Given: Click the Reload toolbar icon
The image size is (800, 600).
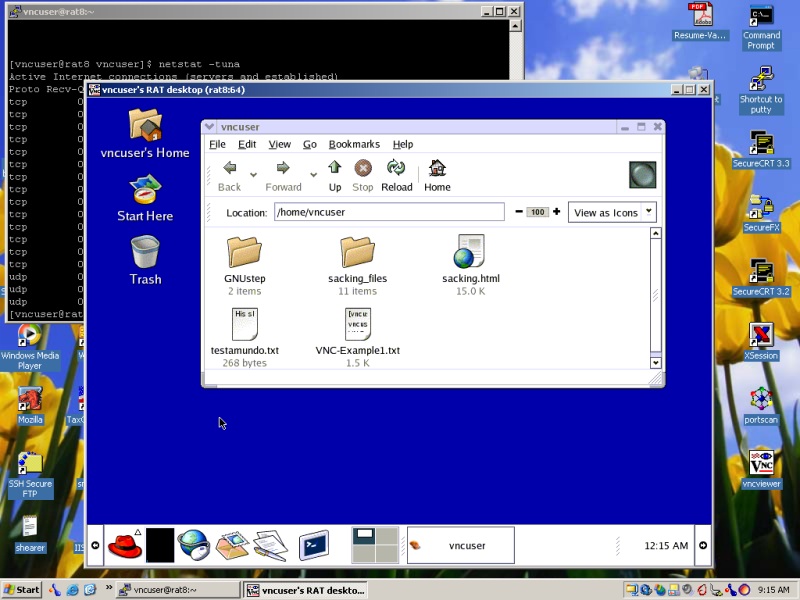Looking at the screenshot, I should point(396,174).
